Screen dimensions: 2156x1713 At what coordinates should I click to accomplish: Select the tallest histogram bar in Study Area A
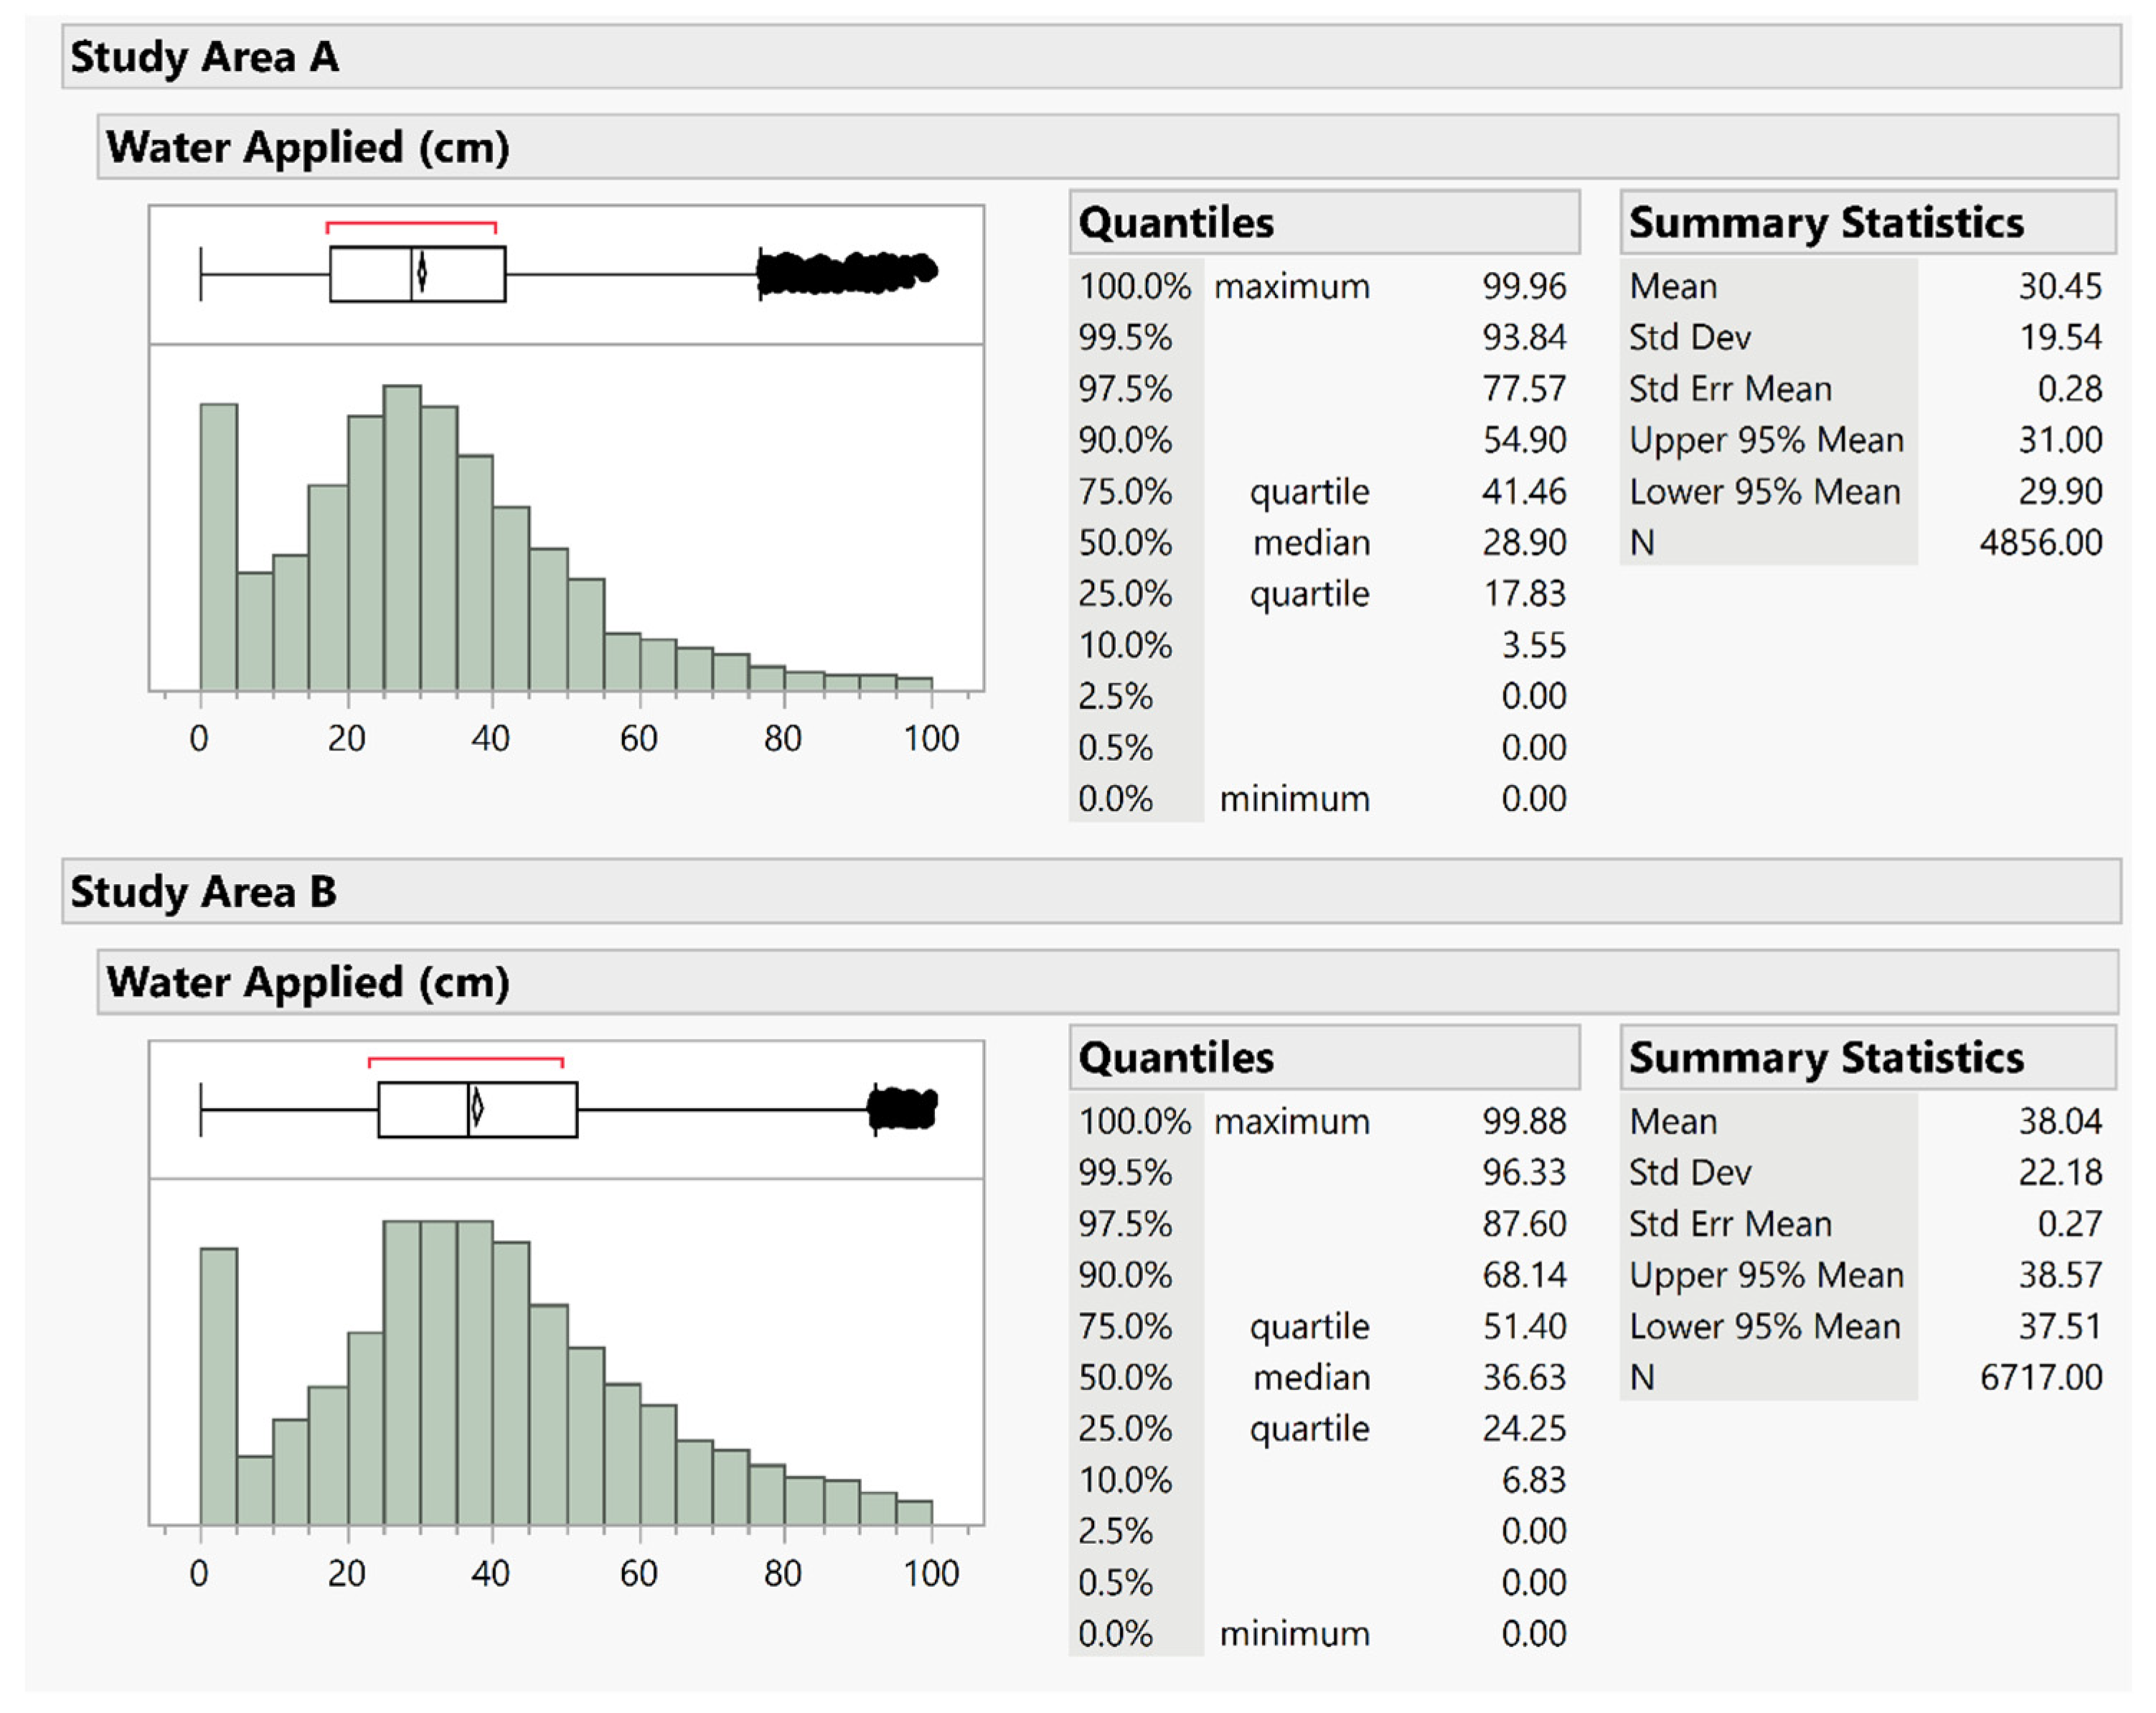pyautogui.click(x=402, y=538)
